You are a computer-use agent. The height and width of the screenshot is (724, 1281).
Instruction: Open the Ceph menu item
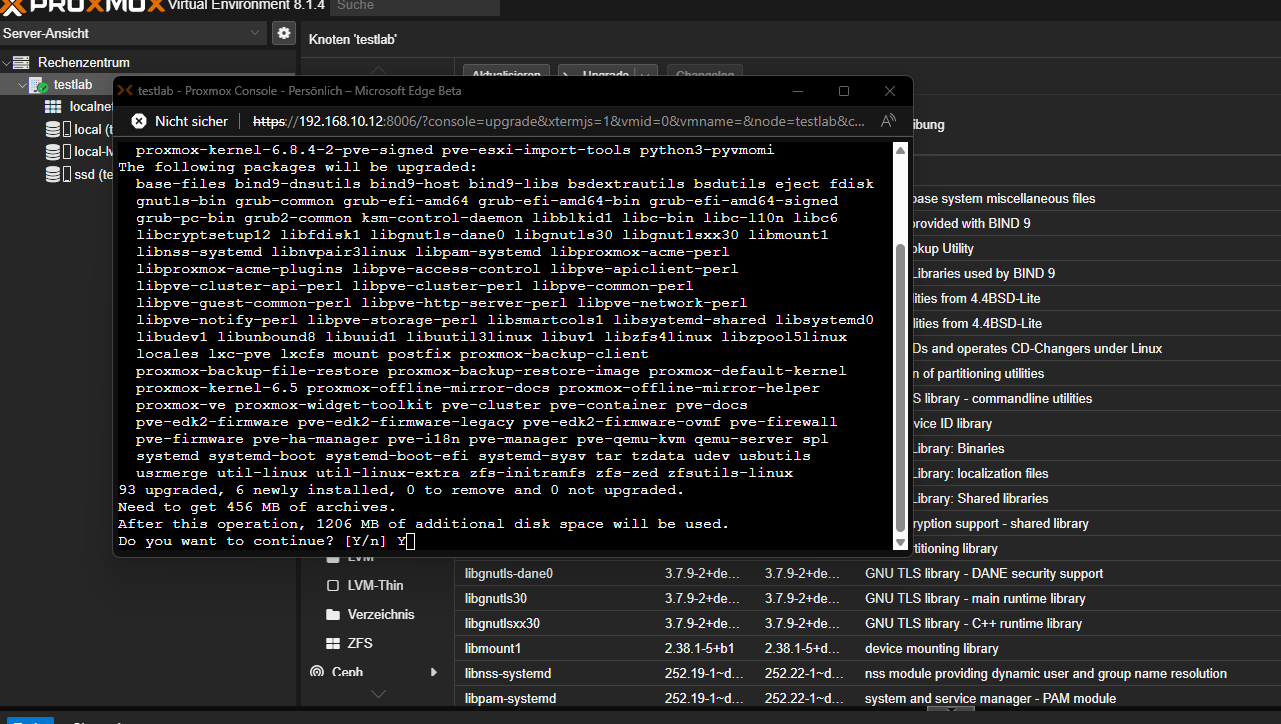click(347, 672)
